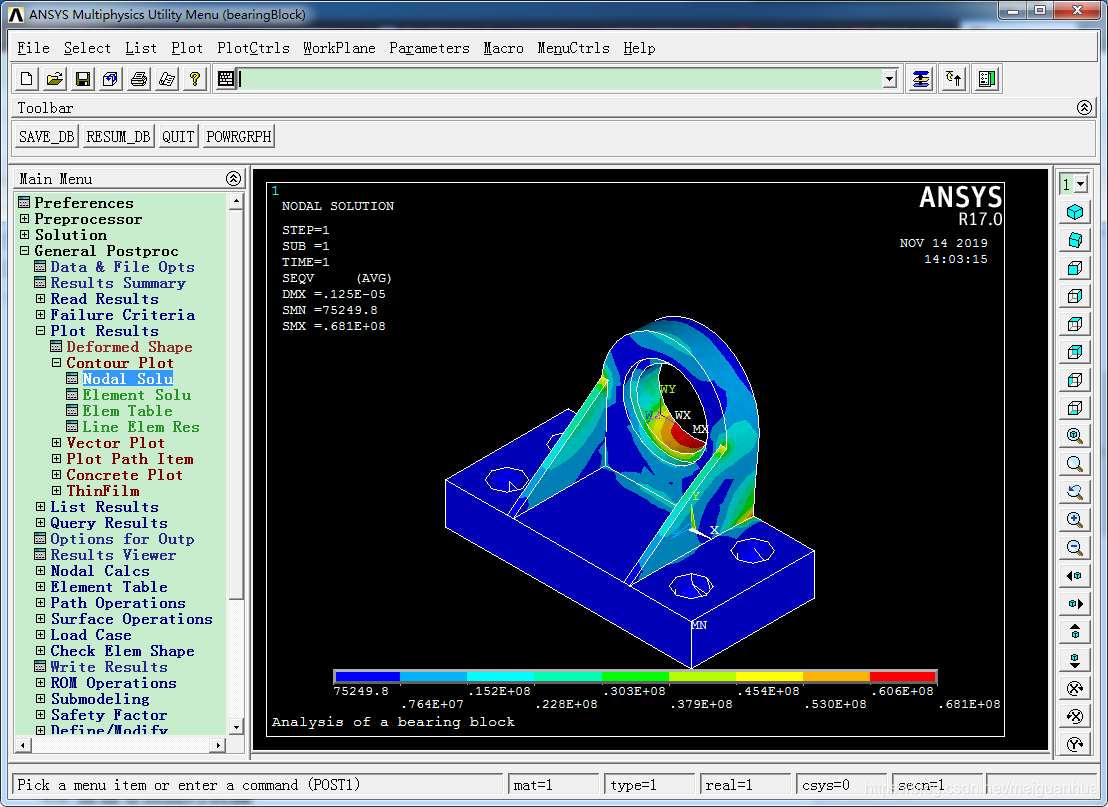Open the File menu

(x=33, y=48)
